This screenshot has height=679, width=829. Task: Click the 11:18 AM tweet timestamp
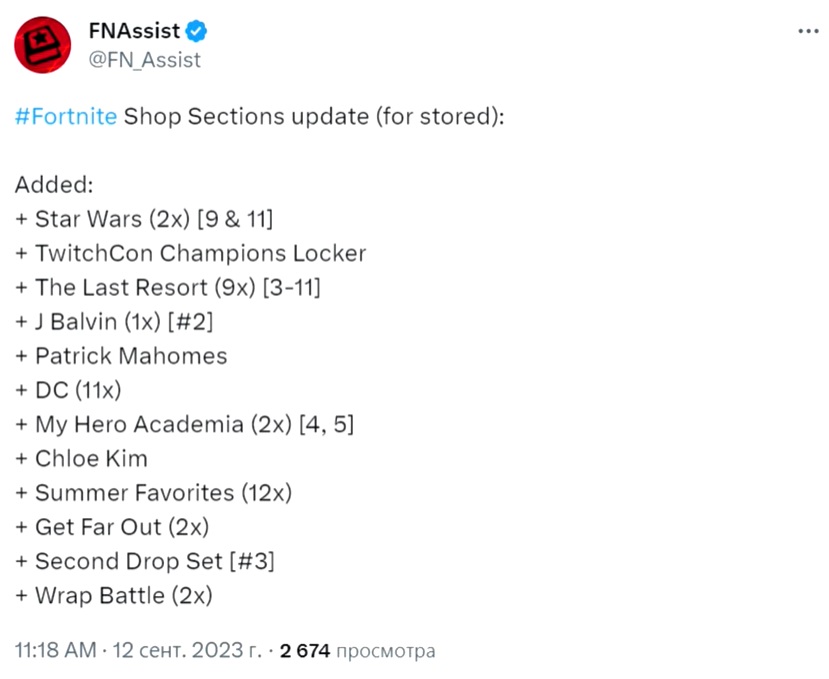coord(53,651)
